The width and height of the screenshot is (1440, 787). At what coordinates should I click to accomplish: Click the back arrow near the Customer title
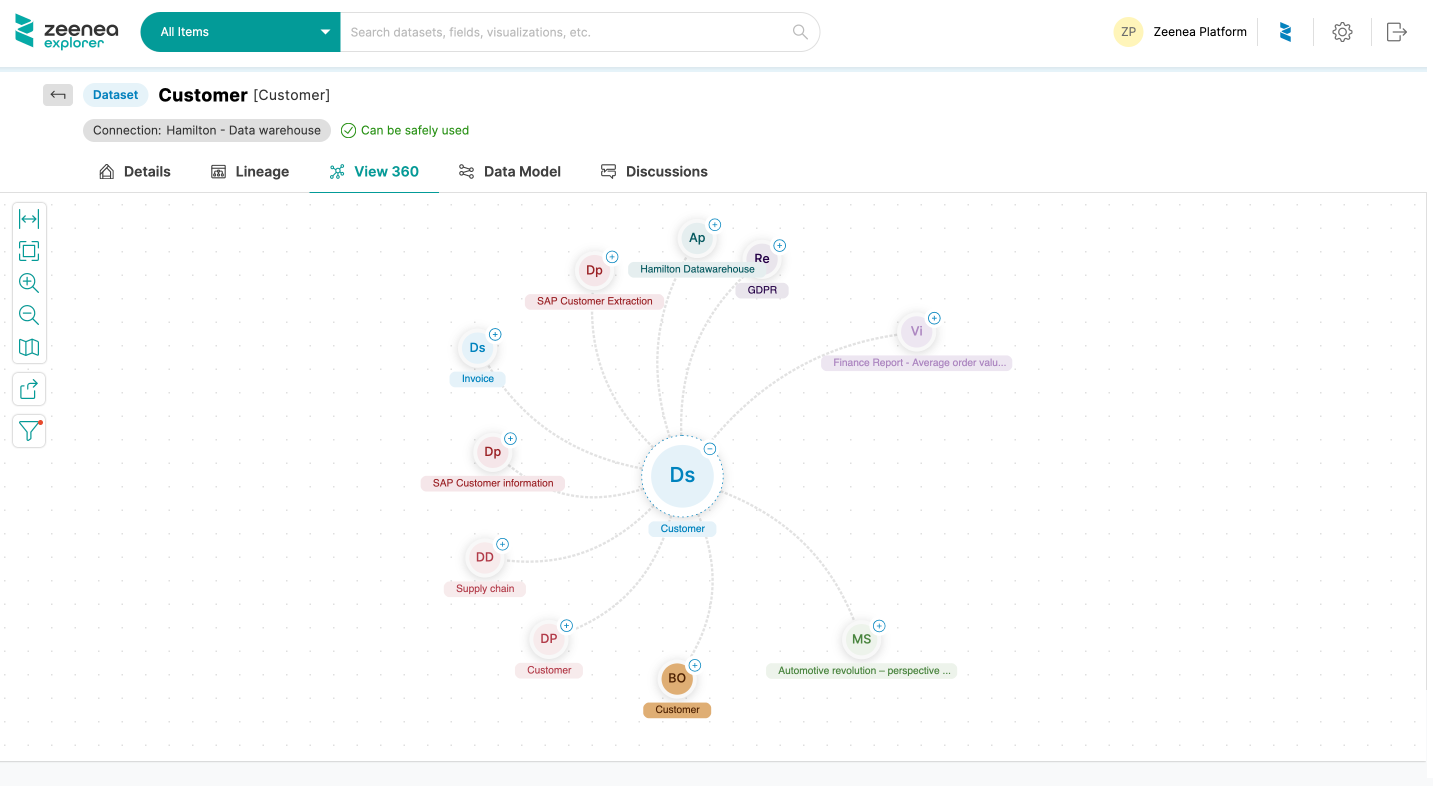click(x=57, y=94)
